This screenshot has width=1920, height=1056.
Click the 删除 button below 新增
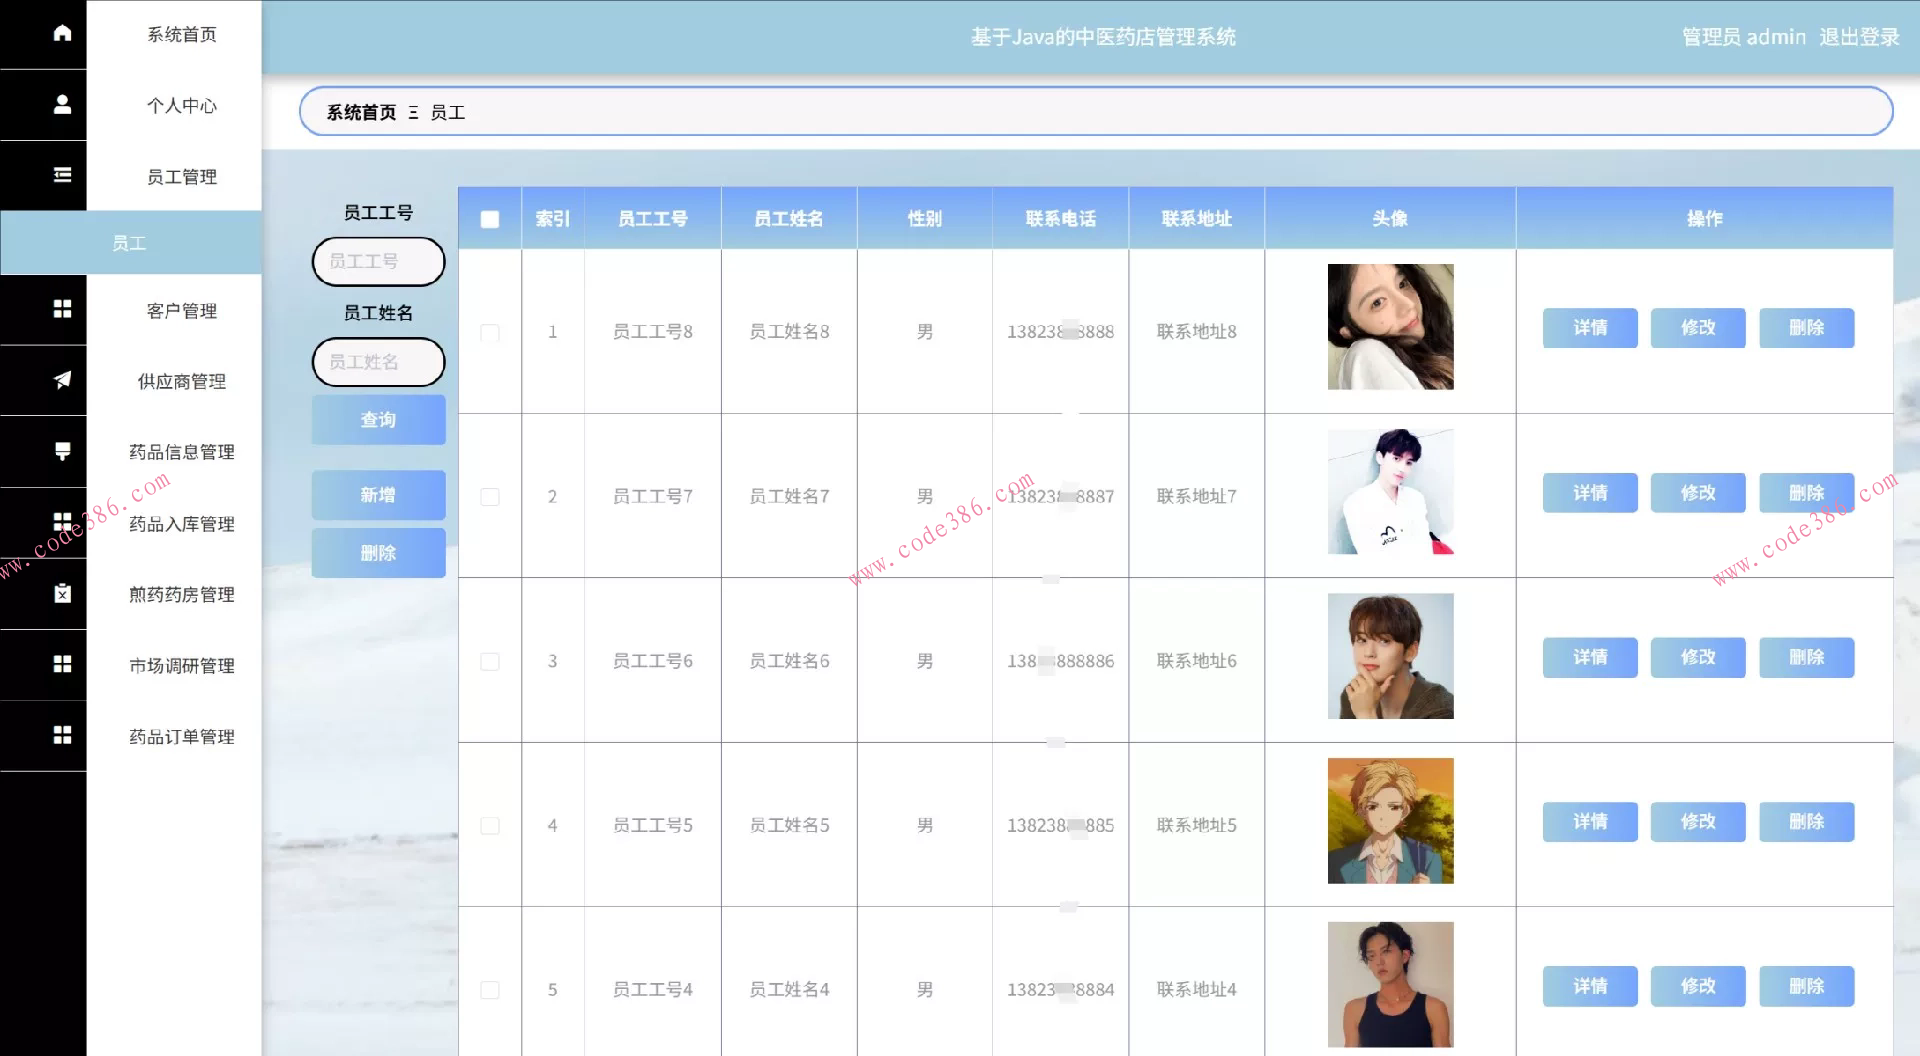[379, 553]
